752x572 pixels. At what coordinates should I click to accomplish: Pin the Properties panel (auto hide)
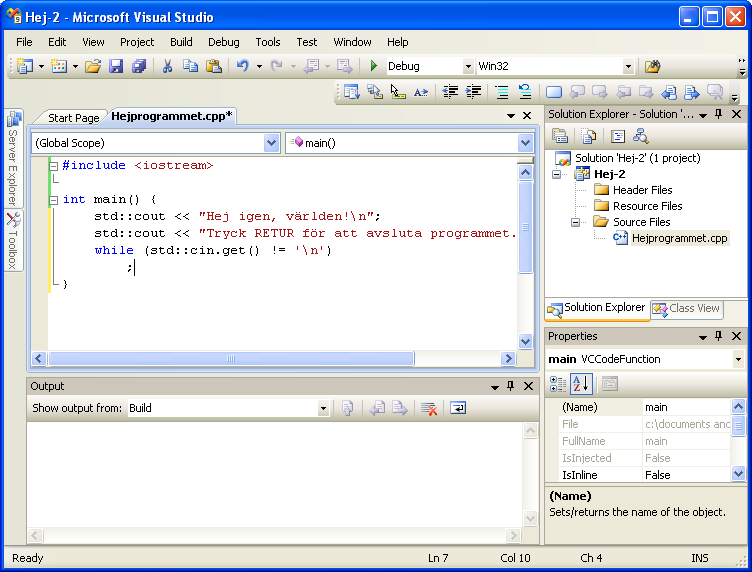click(x=718, y=336)
